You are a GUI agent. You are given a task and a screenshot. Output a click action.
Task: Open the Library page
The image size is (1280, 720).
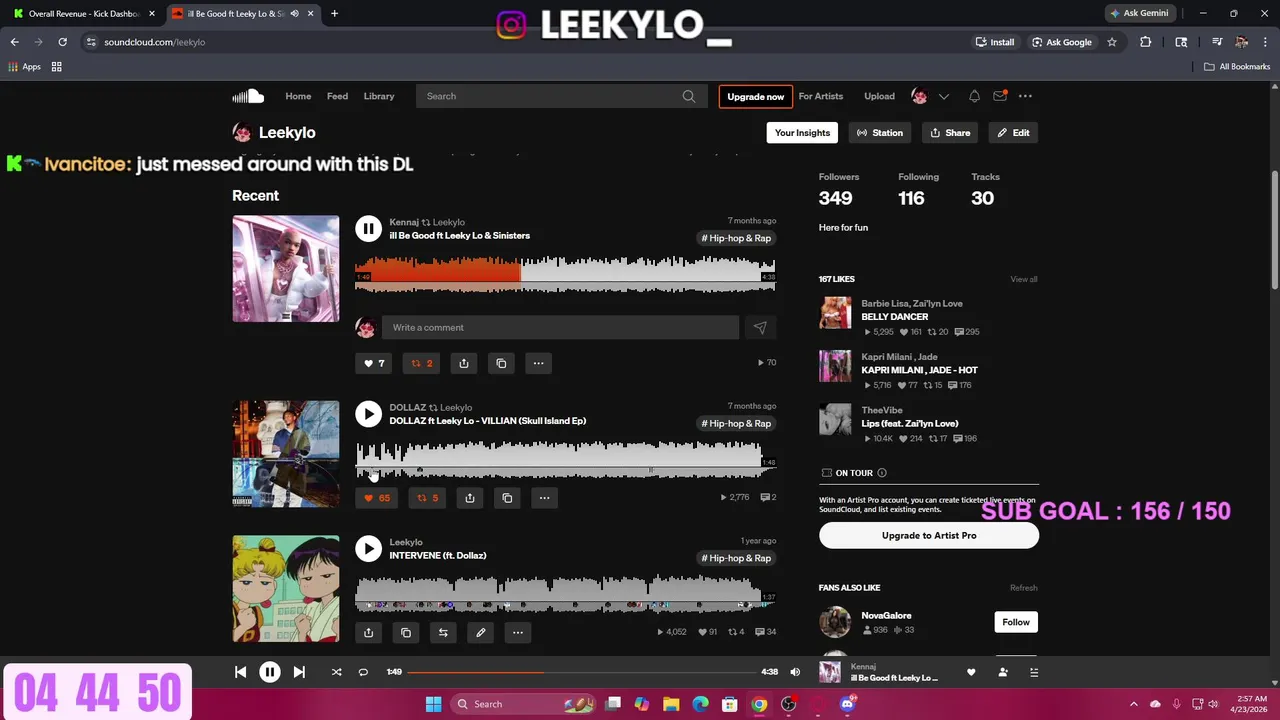point(379,96)
